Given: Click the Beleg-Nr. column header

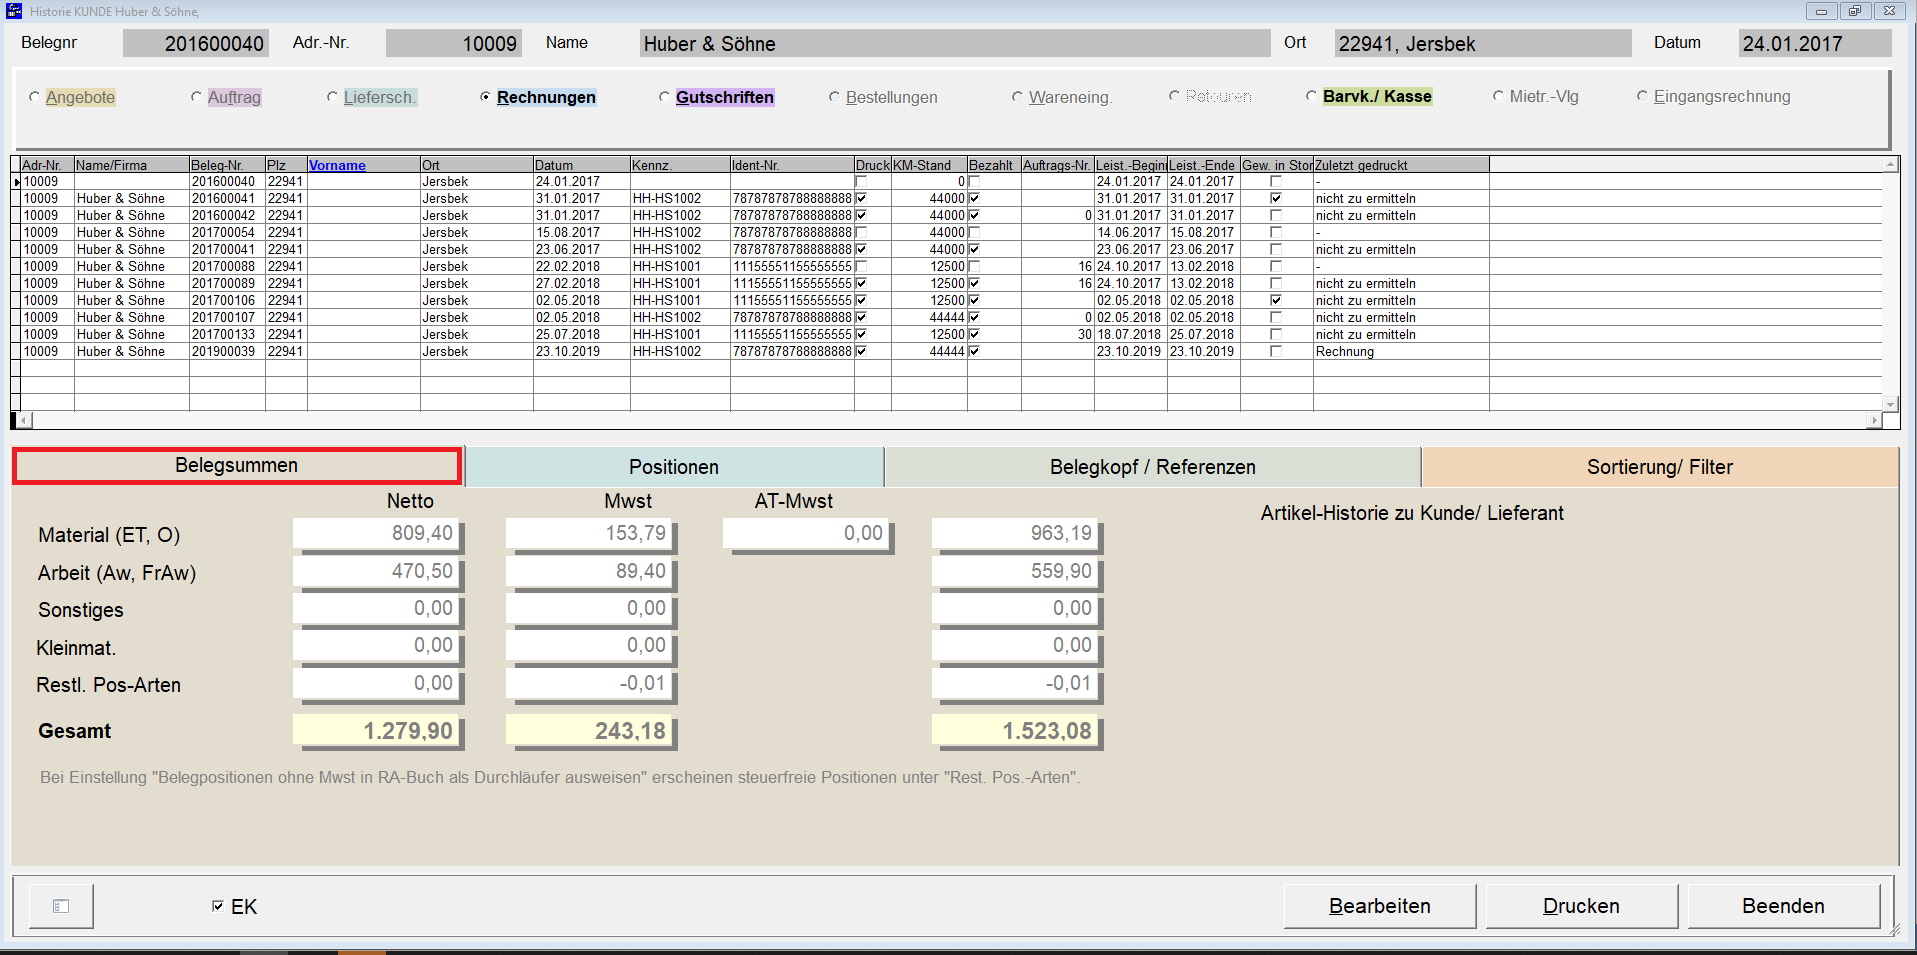Looking at the screenshot, I should click(227, 165).
